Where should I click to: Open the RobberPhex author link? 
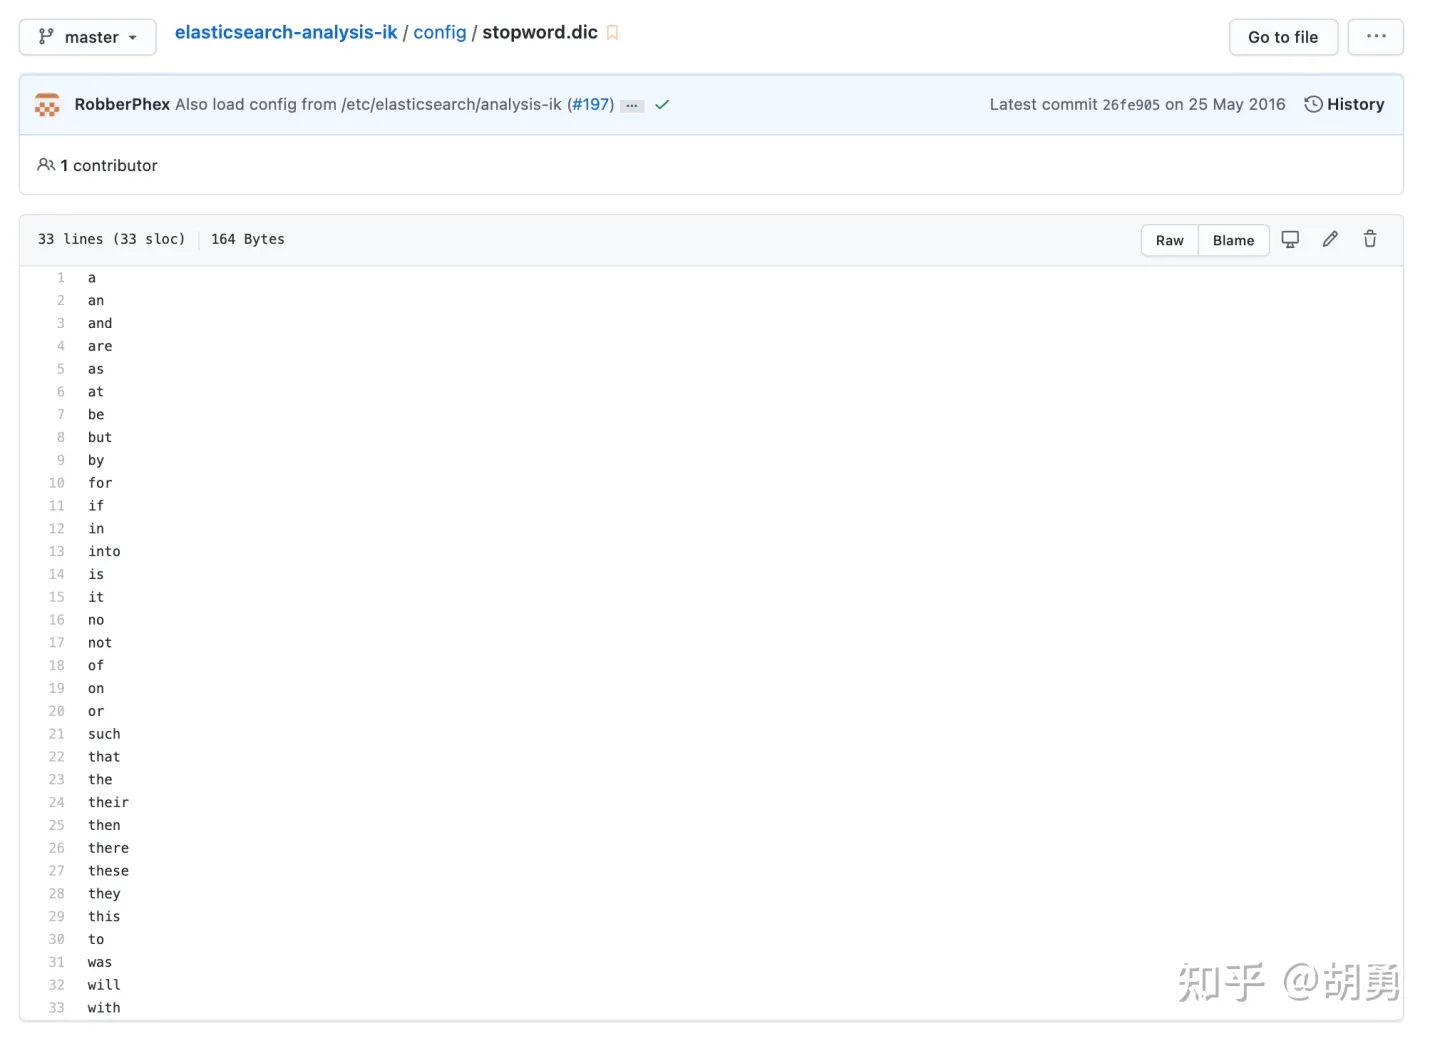point(122,104)
